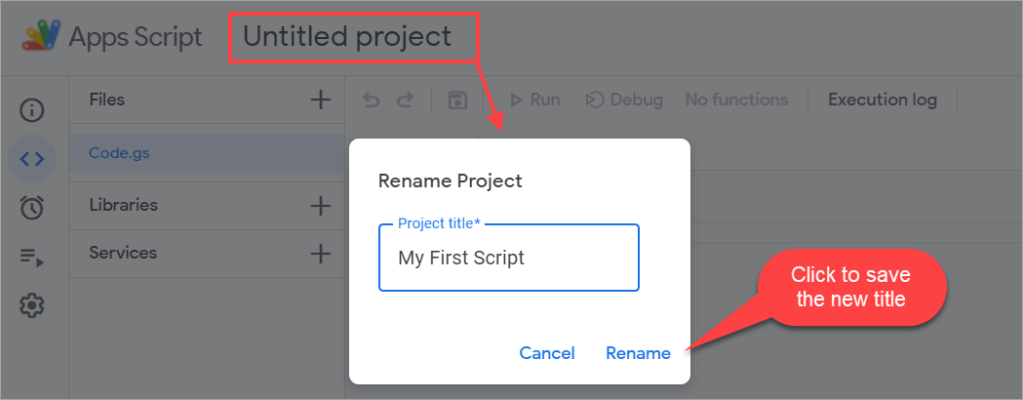
Task: Select the Editor code icon in sidebar
Action: (x=32, y=157)
